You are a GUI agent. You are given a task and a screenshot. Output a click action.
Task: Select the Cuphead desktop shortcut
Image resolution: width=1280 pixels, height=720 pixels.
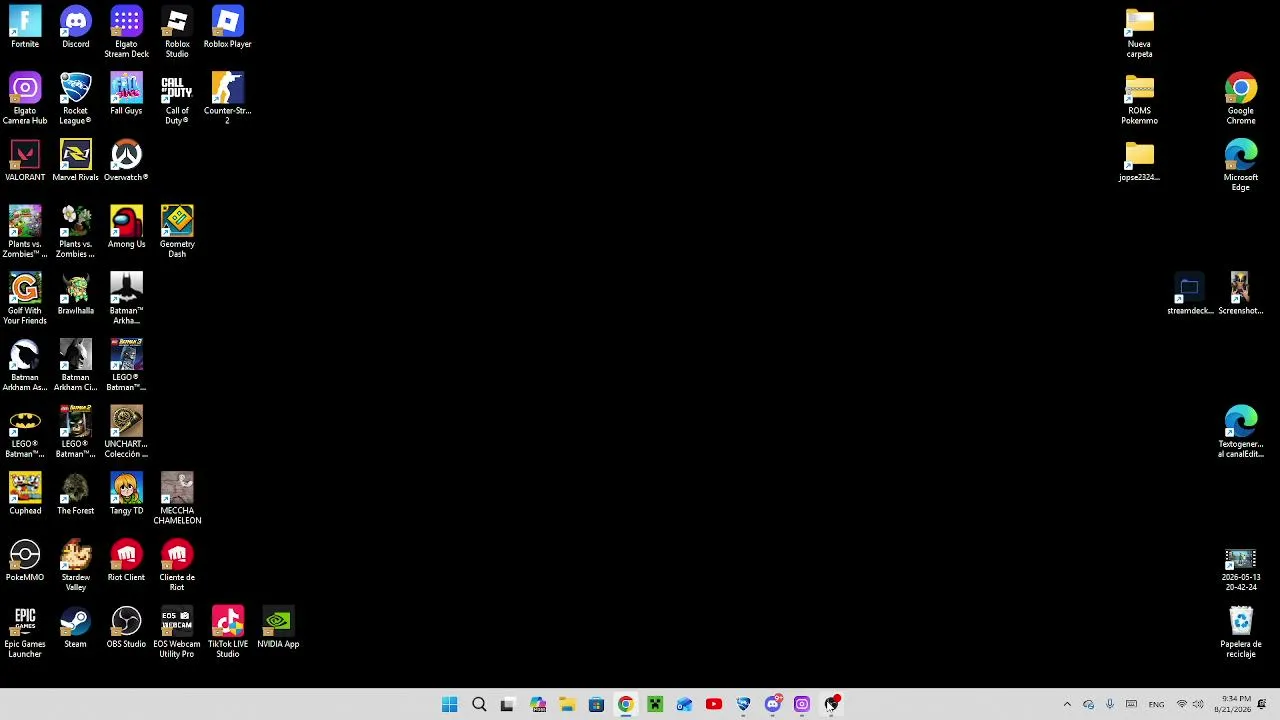click(25, 494)
